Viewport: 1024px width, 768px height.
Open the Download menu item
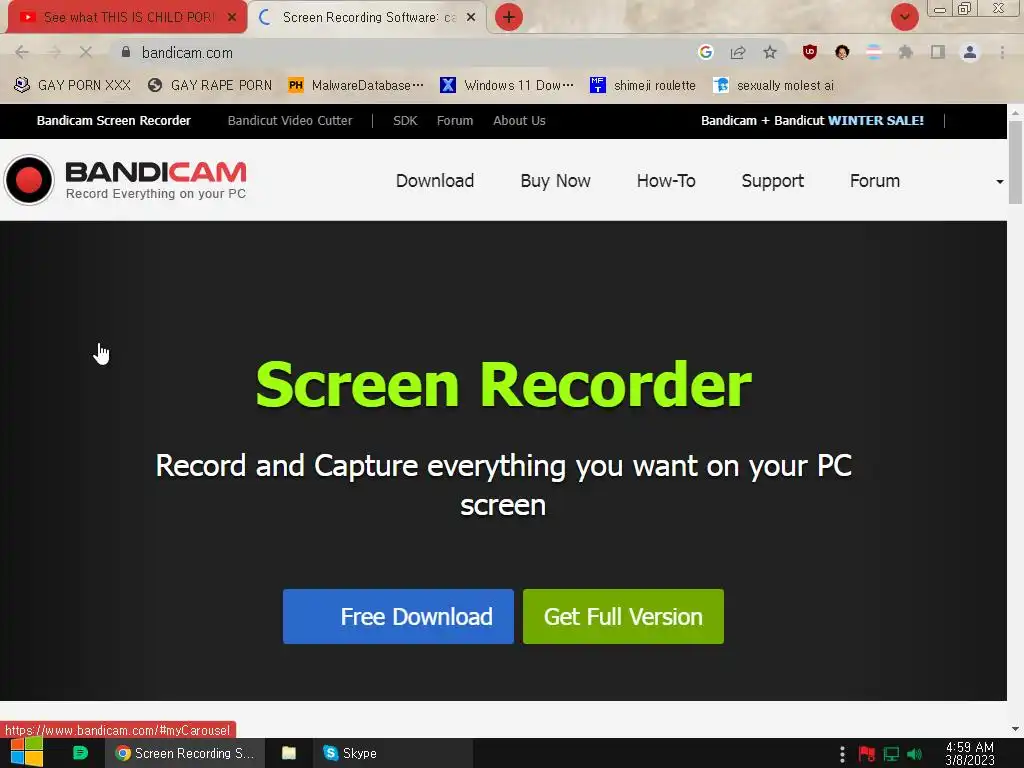435,181
